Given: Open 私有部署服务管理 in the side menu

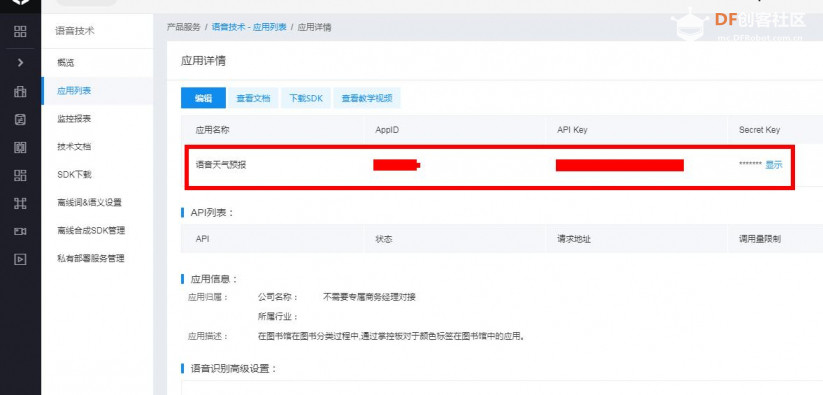Looking at the screenshot, I should (x=91, y=259).
